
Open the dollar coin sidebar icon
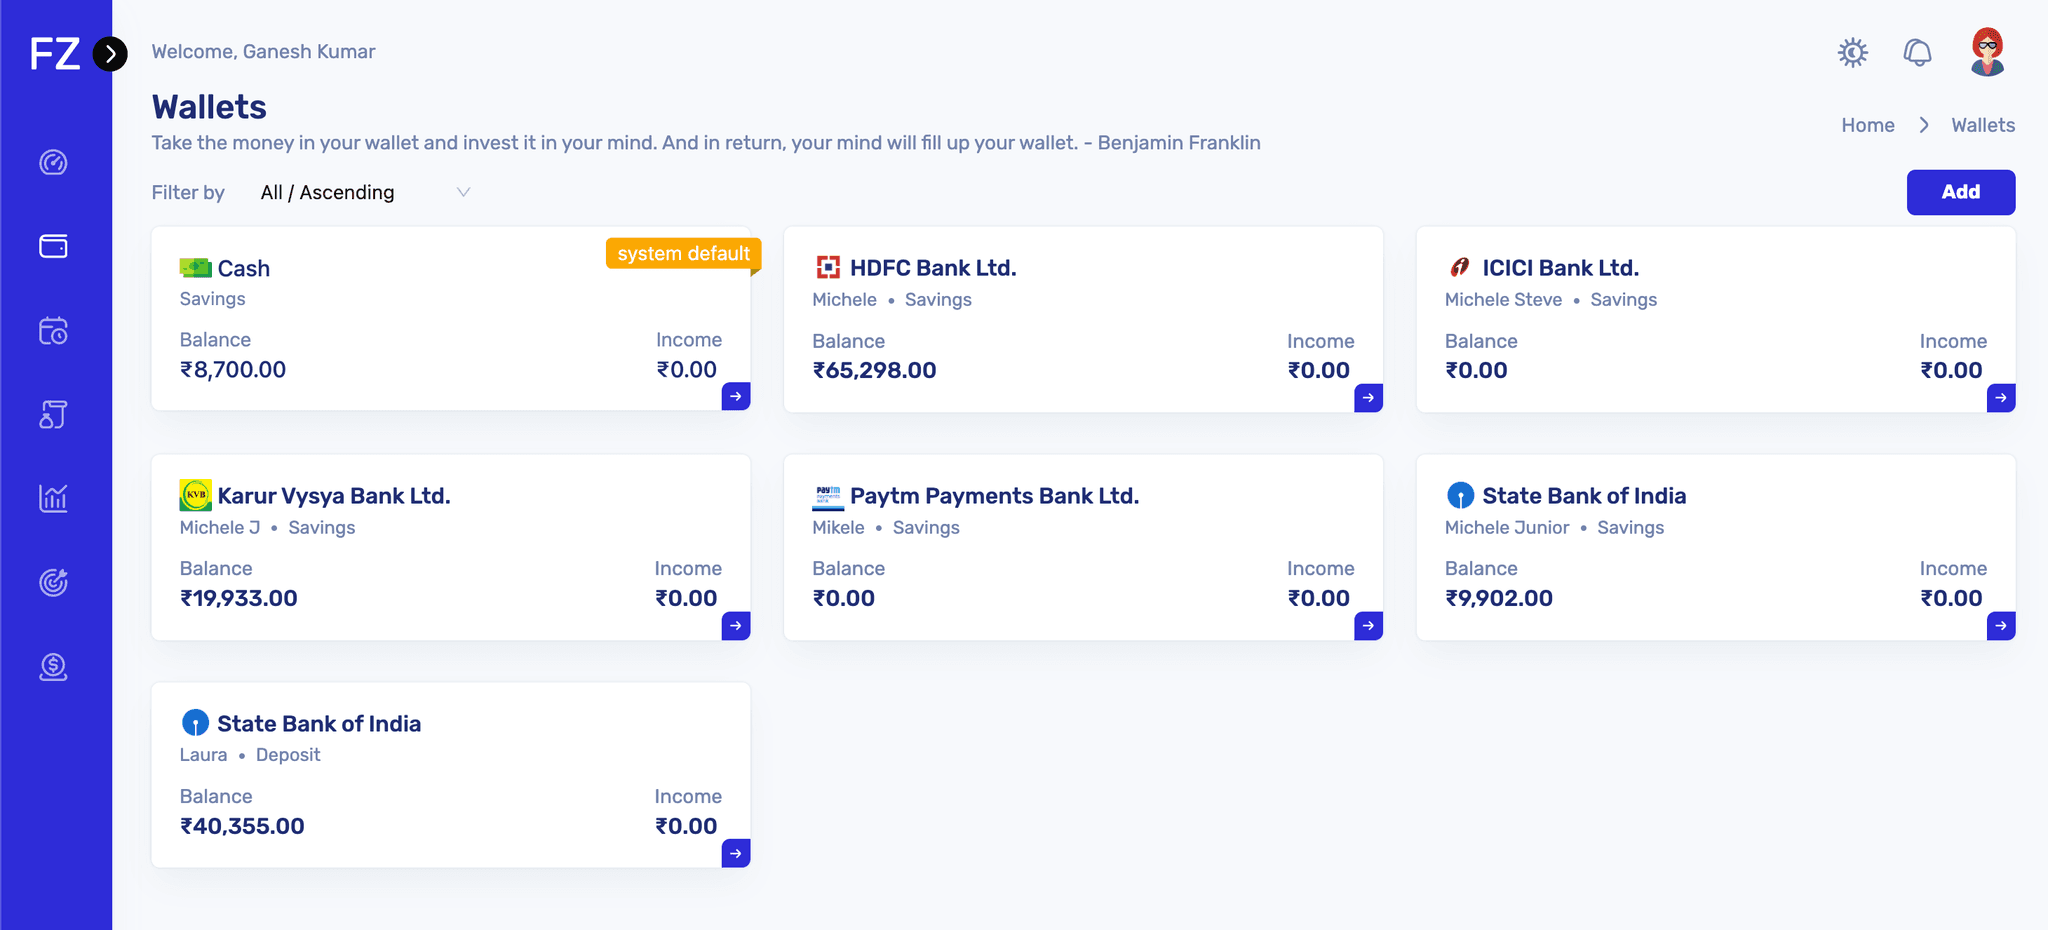click(53, 666)
